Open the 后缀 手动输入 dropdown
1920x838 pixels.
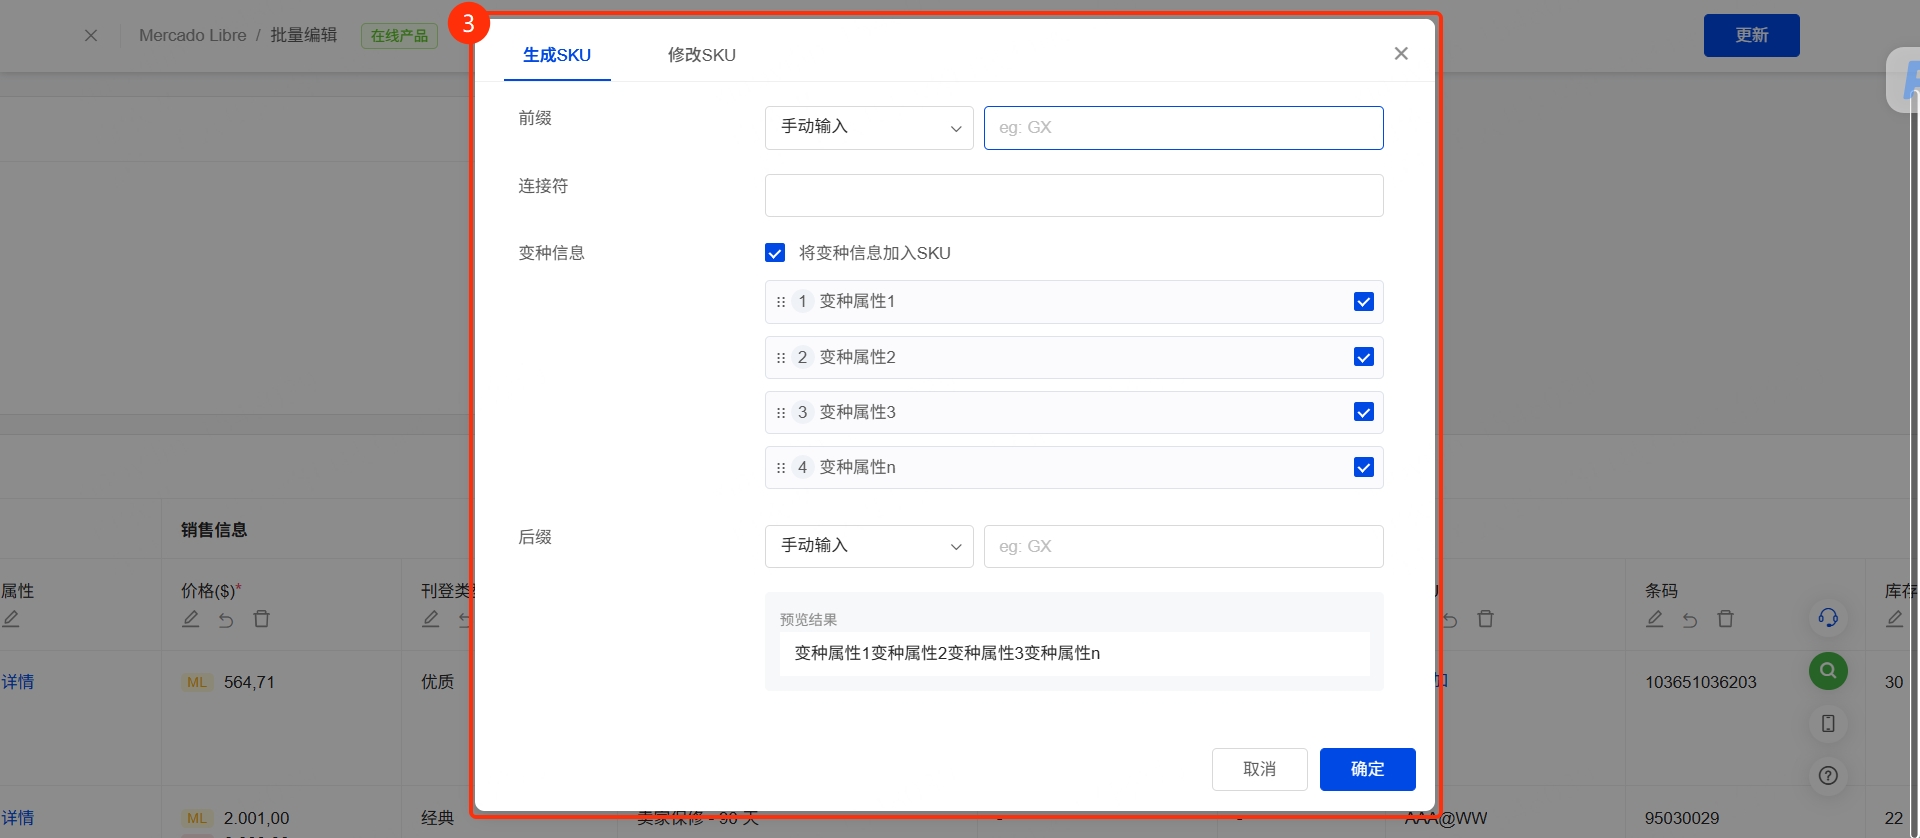[869, 546]
